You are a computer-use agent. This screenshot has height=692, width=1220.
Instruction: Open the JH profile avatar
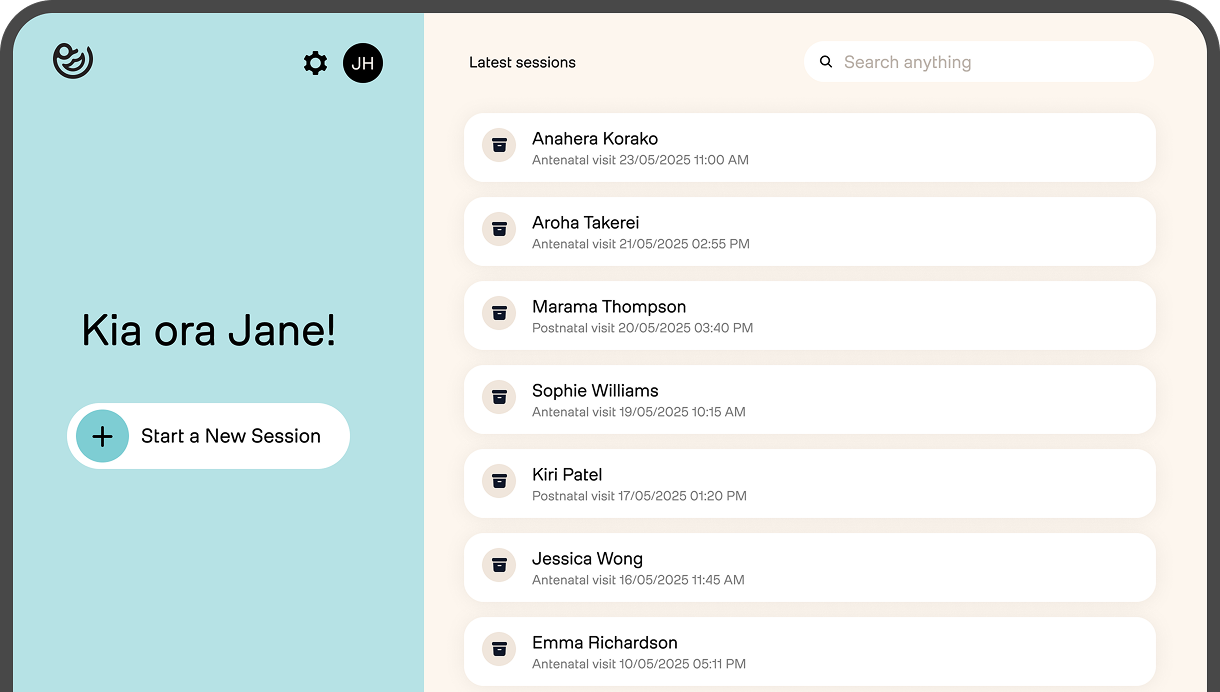[363, 63]
